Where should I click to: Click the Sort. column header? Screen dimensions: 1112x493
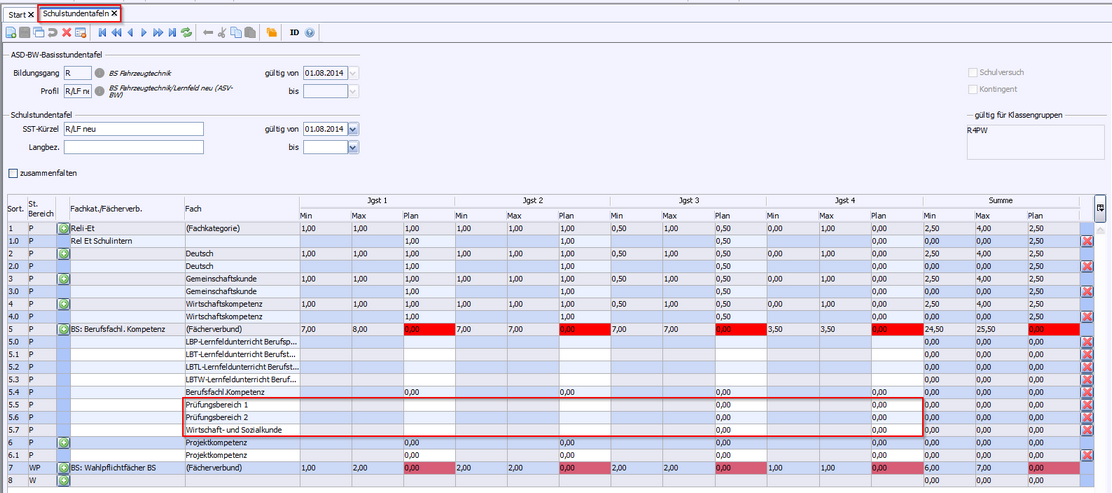(x=16, y=208)
